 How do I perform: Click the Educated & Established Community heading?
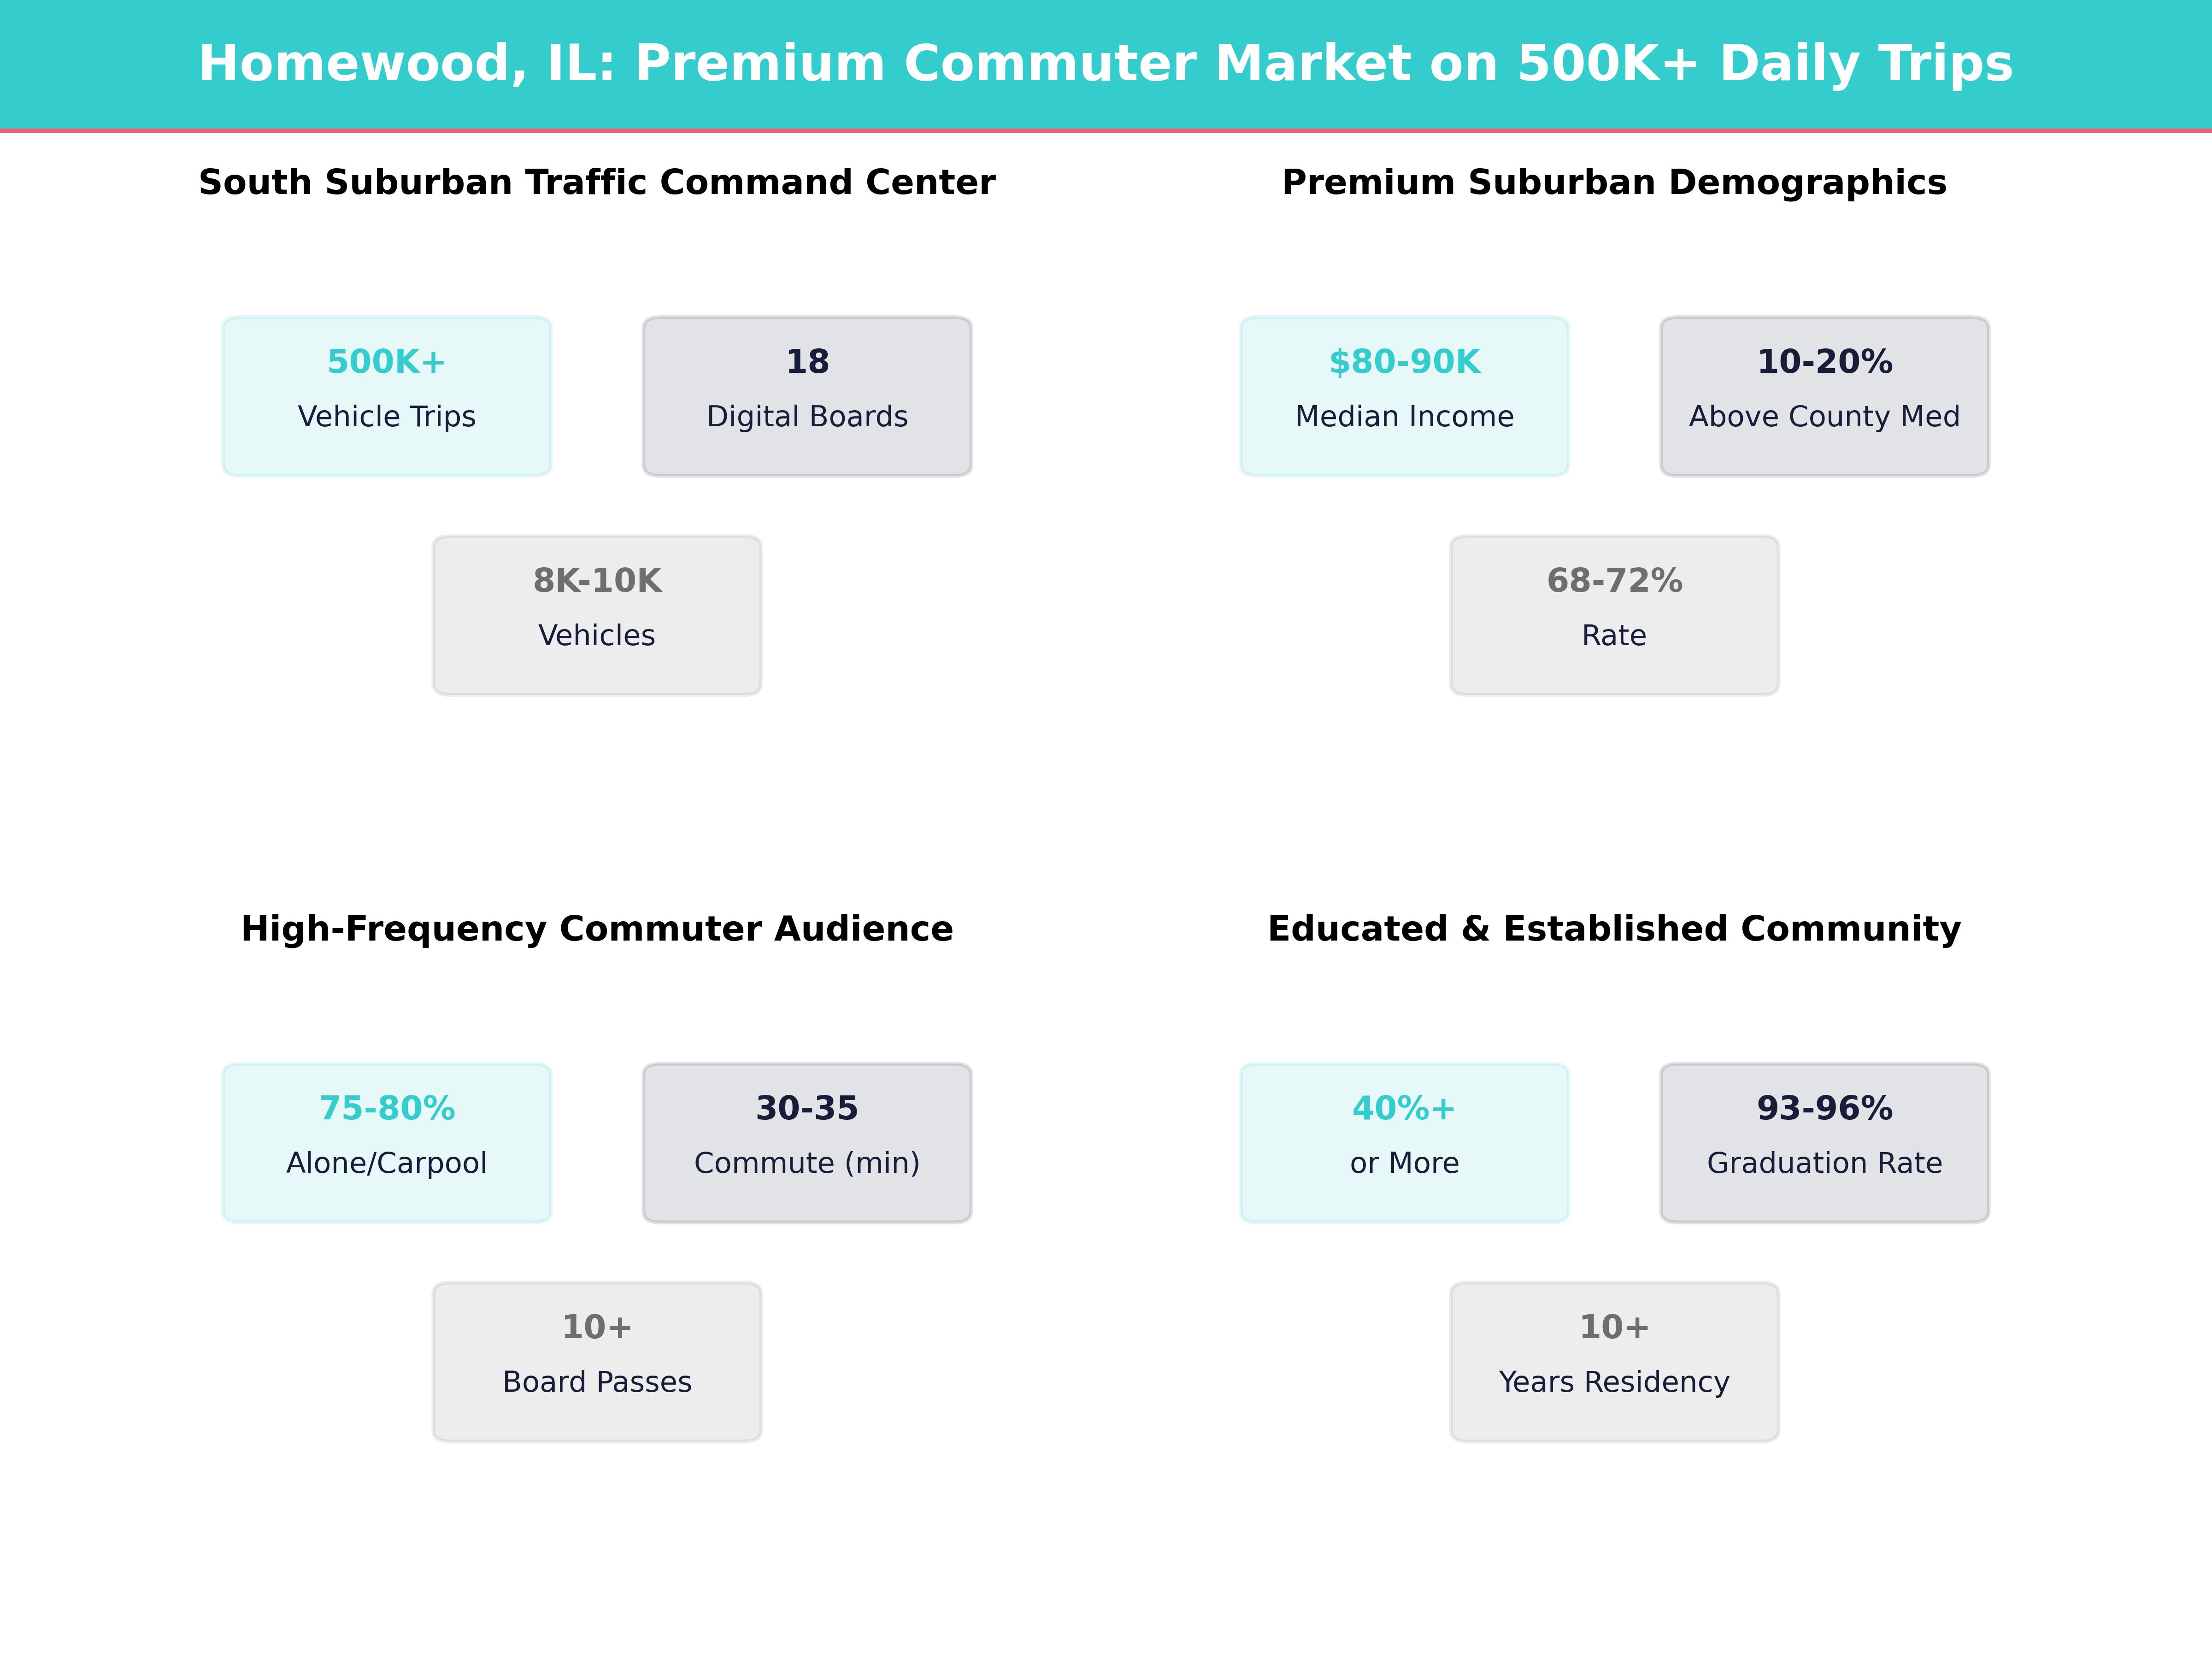(1614, 929)
